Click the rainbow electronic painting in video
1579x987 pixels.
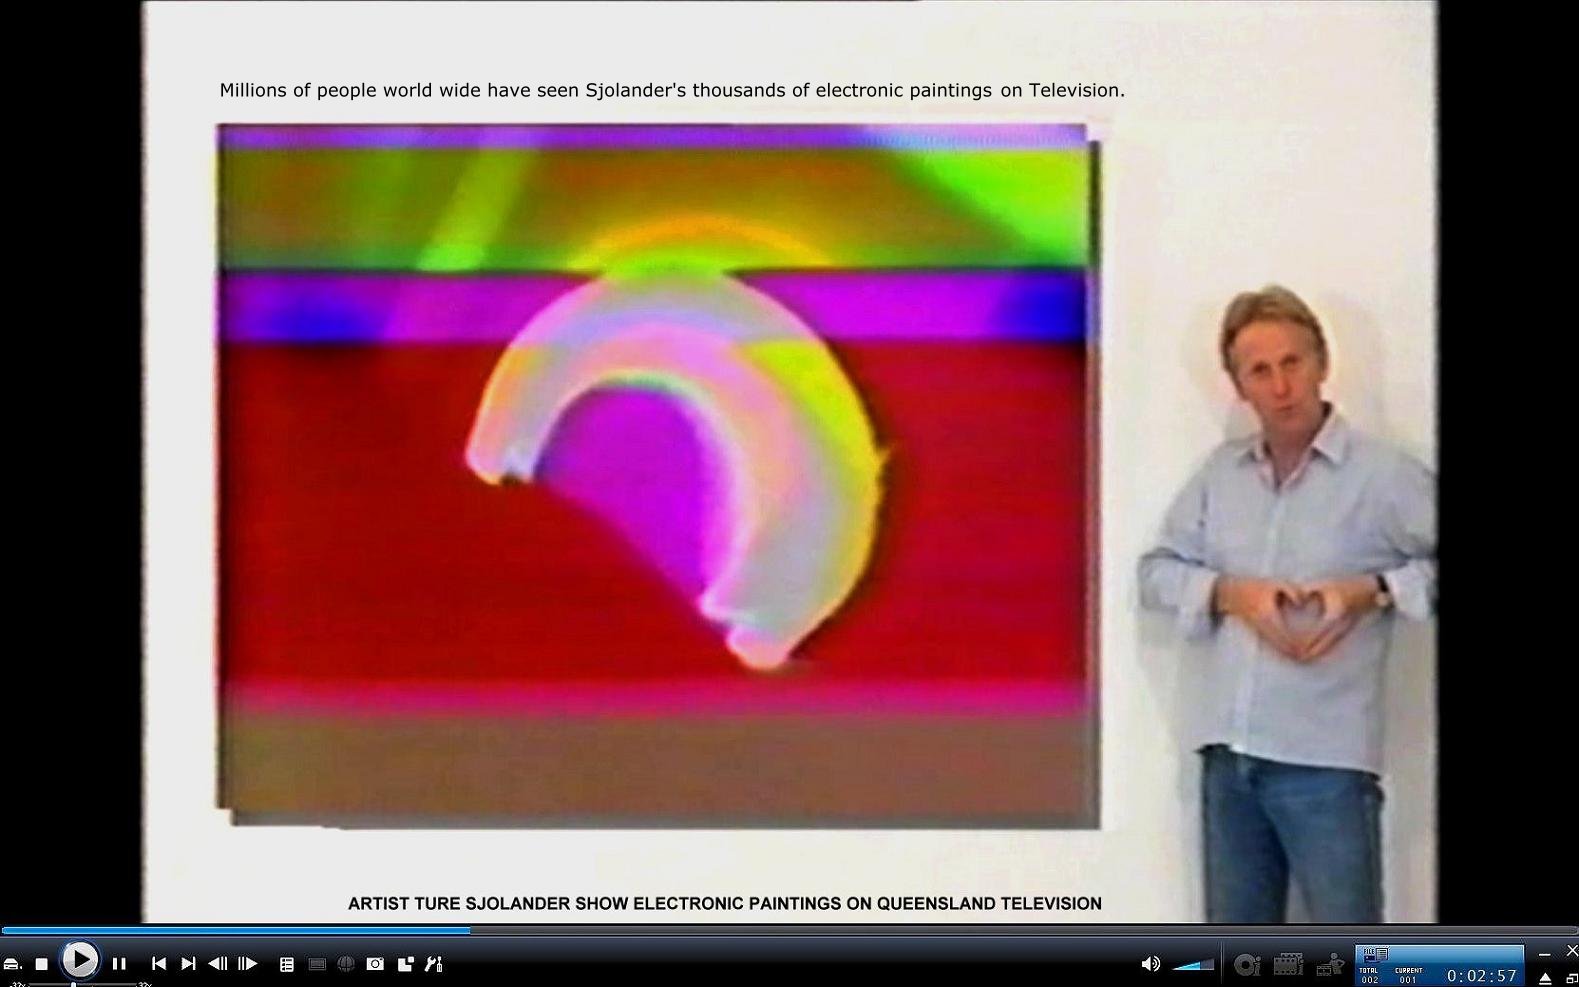pyautogui.click(x=658, y=476)
